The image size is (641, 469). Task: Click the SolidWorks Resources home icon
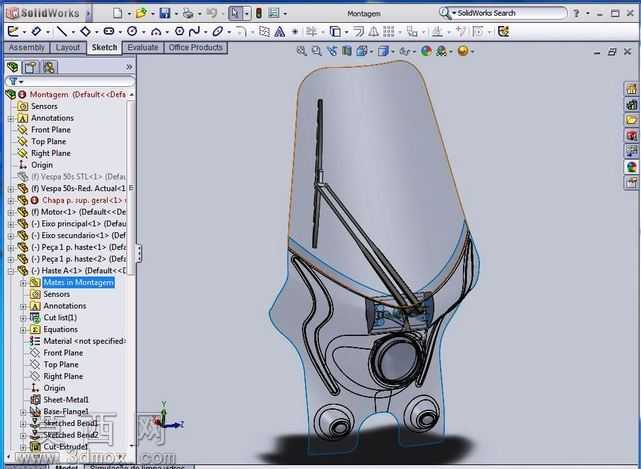tap(632, 89)
